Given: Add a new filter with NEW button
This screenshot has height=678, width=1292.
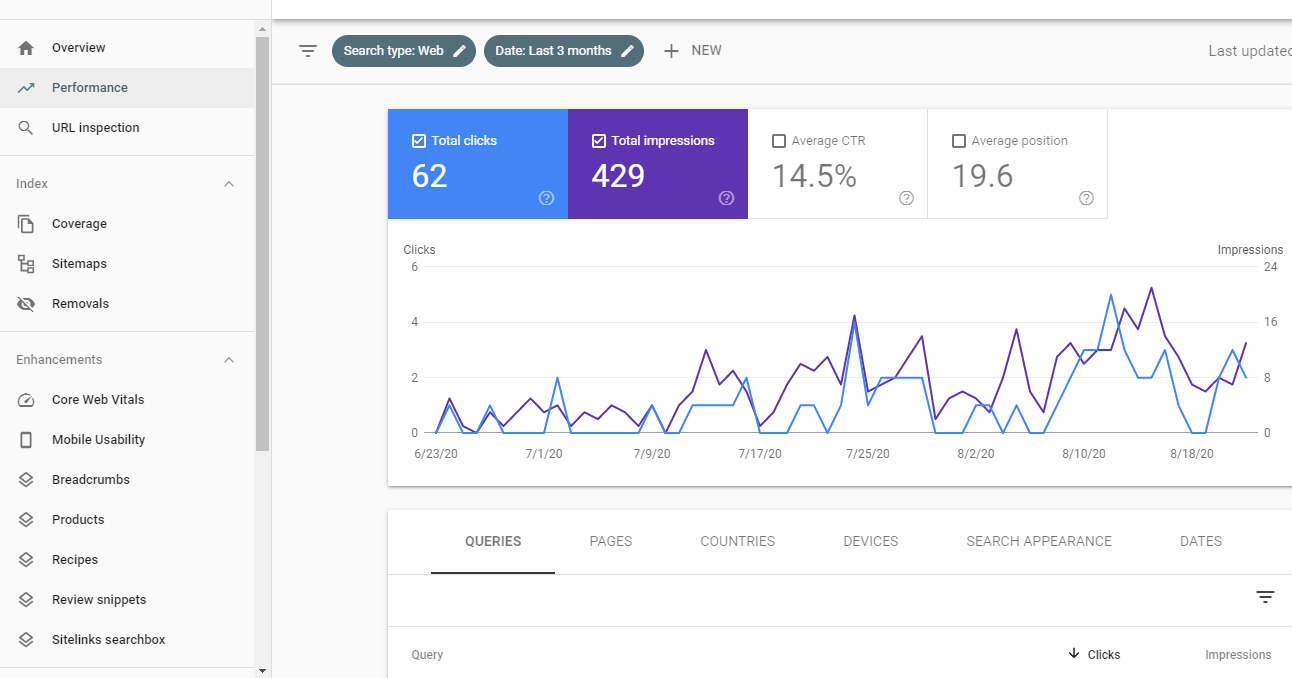Looking at the screenshot, I should [692, 51].
